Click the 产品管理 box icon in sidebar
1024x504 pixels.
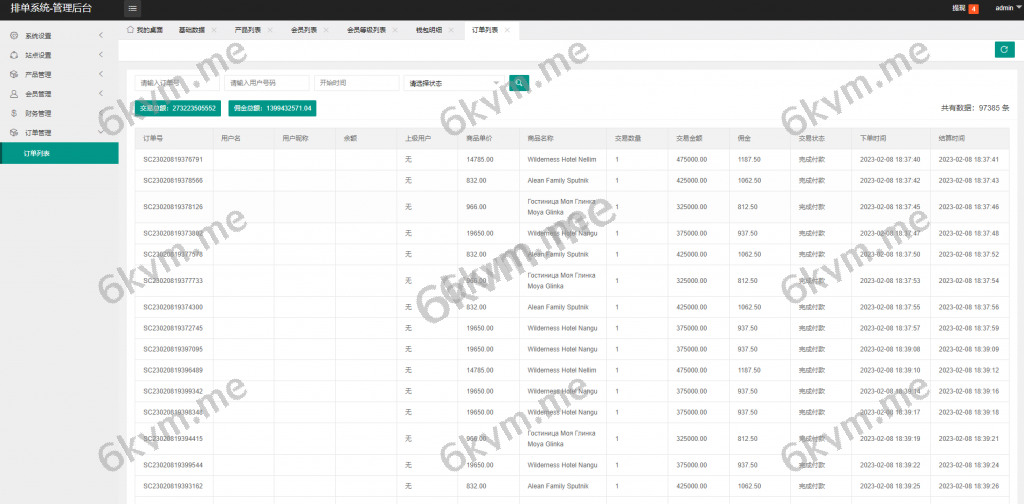(x=14, y=74)
